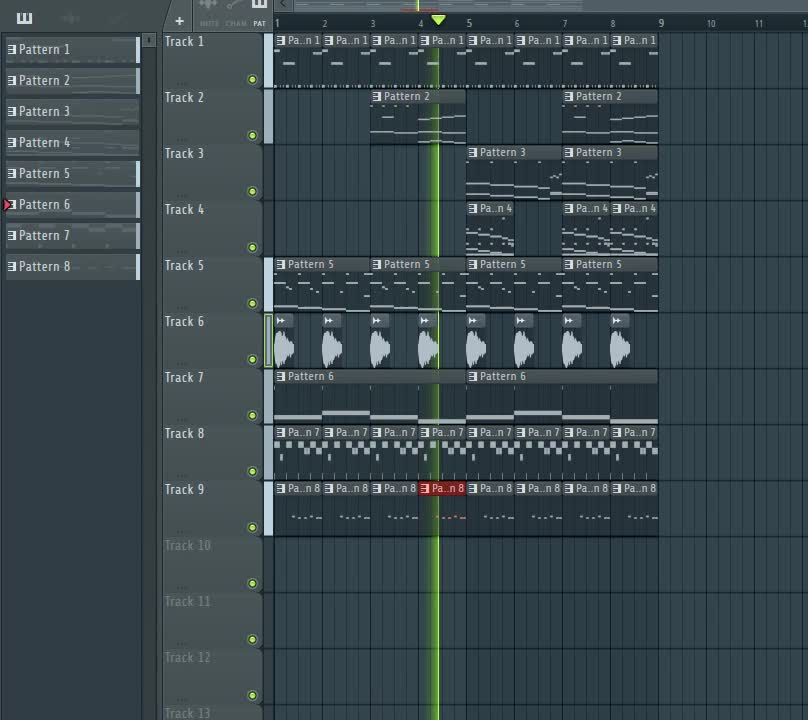This screenshot has height=720, width=808.
Task: Click the Track 6 audio clip icon at bar 5
Action: [x=473, y=321]
